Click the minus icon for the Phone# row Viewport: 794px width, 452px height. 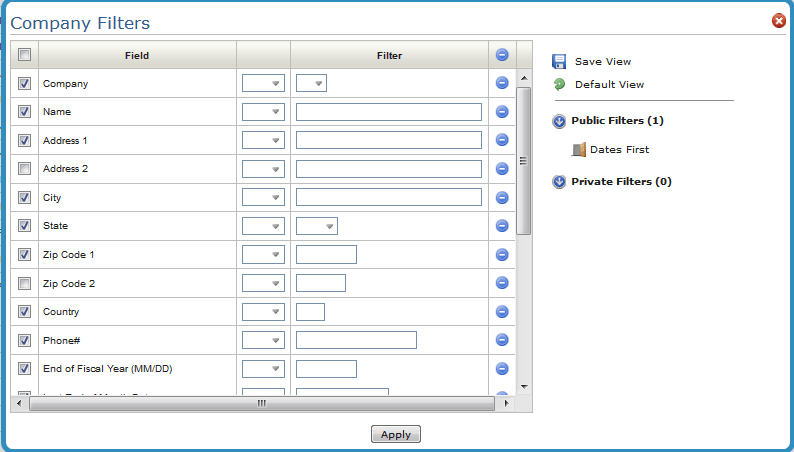[502, 340]
